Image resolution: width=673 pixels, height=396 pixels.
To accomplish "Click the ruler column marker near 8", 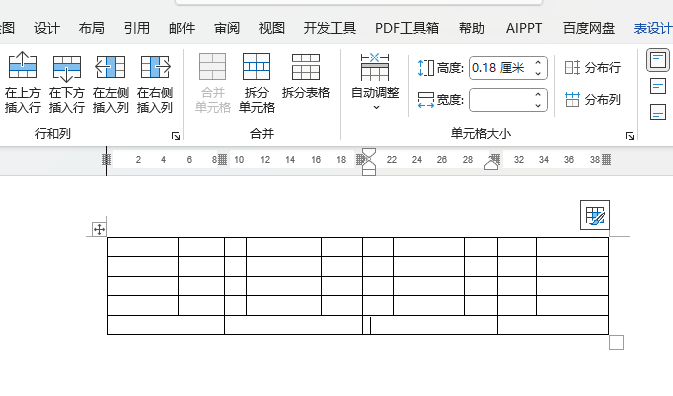I will tap(222, 160).
